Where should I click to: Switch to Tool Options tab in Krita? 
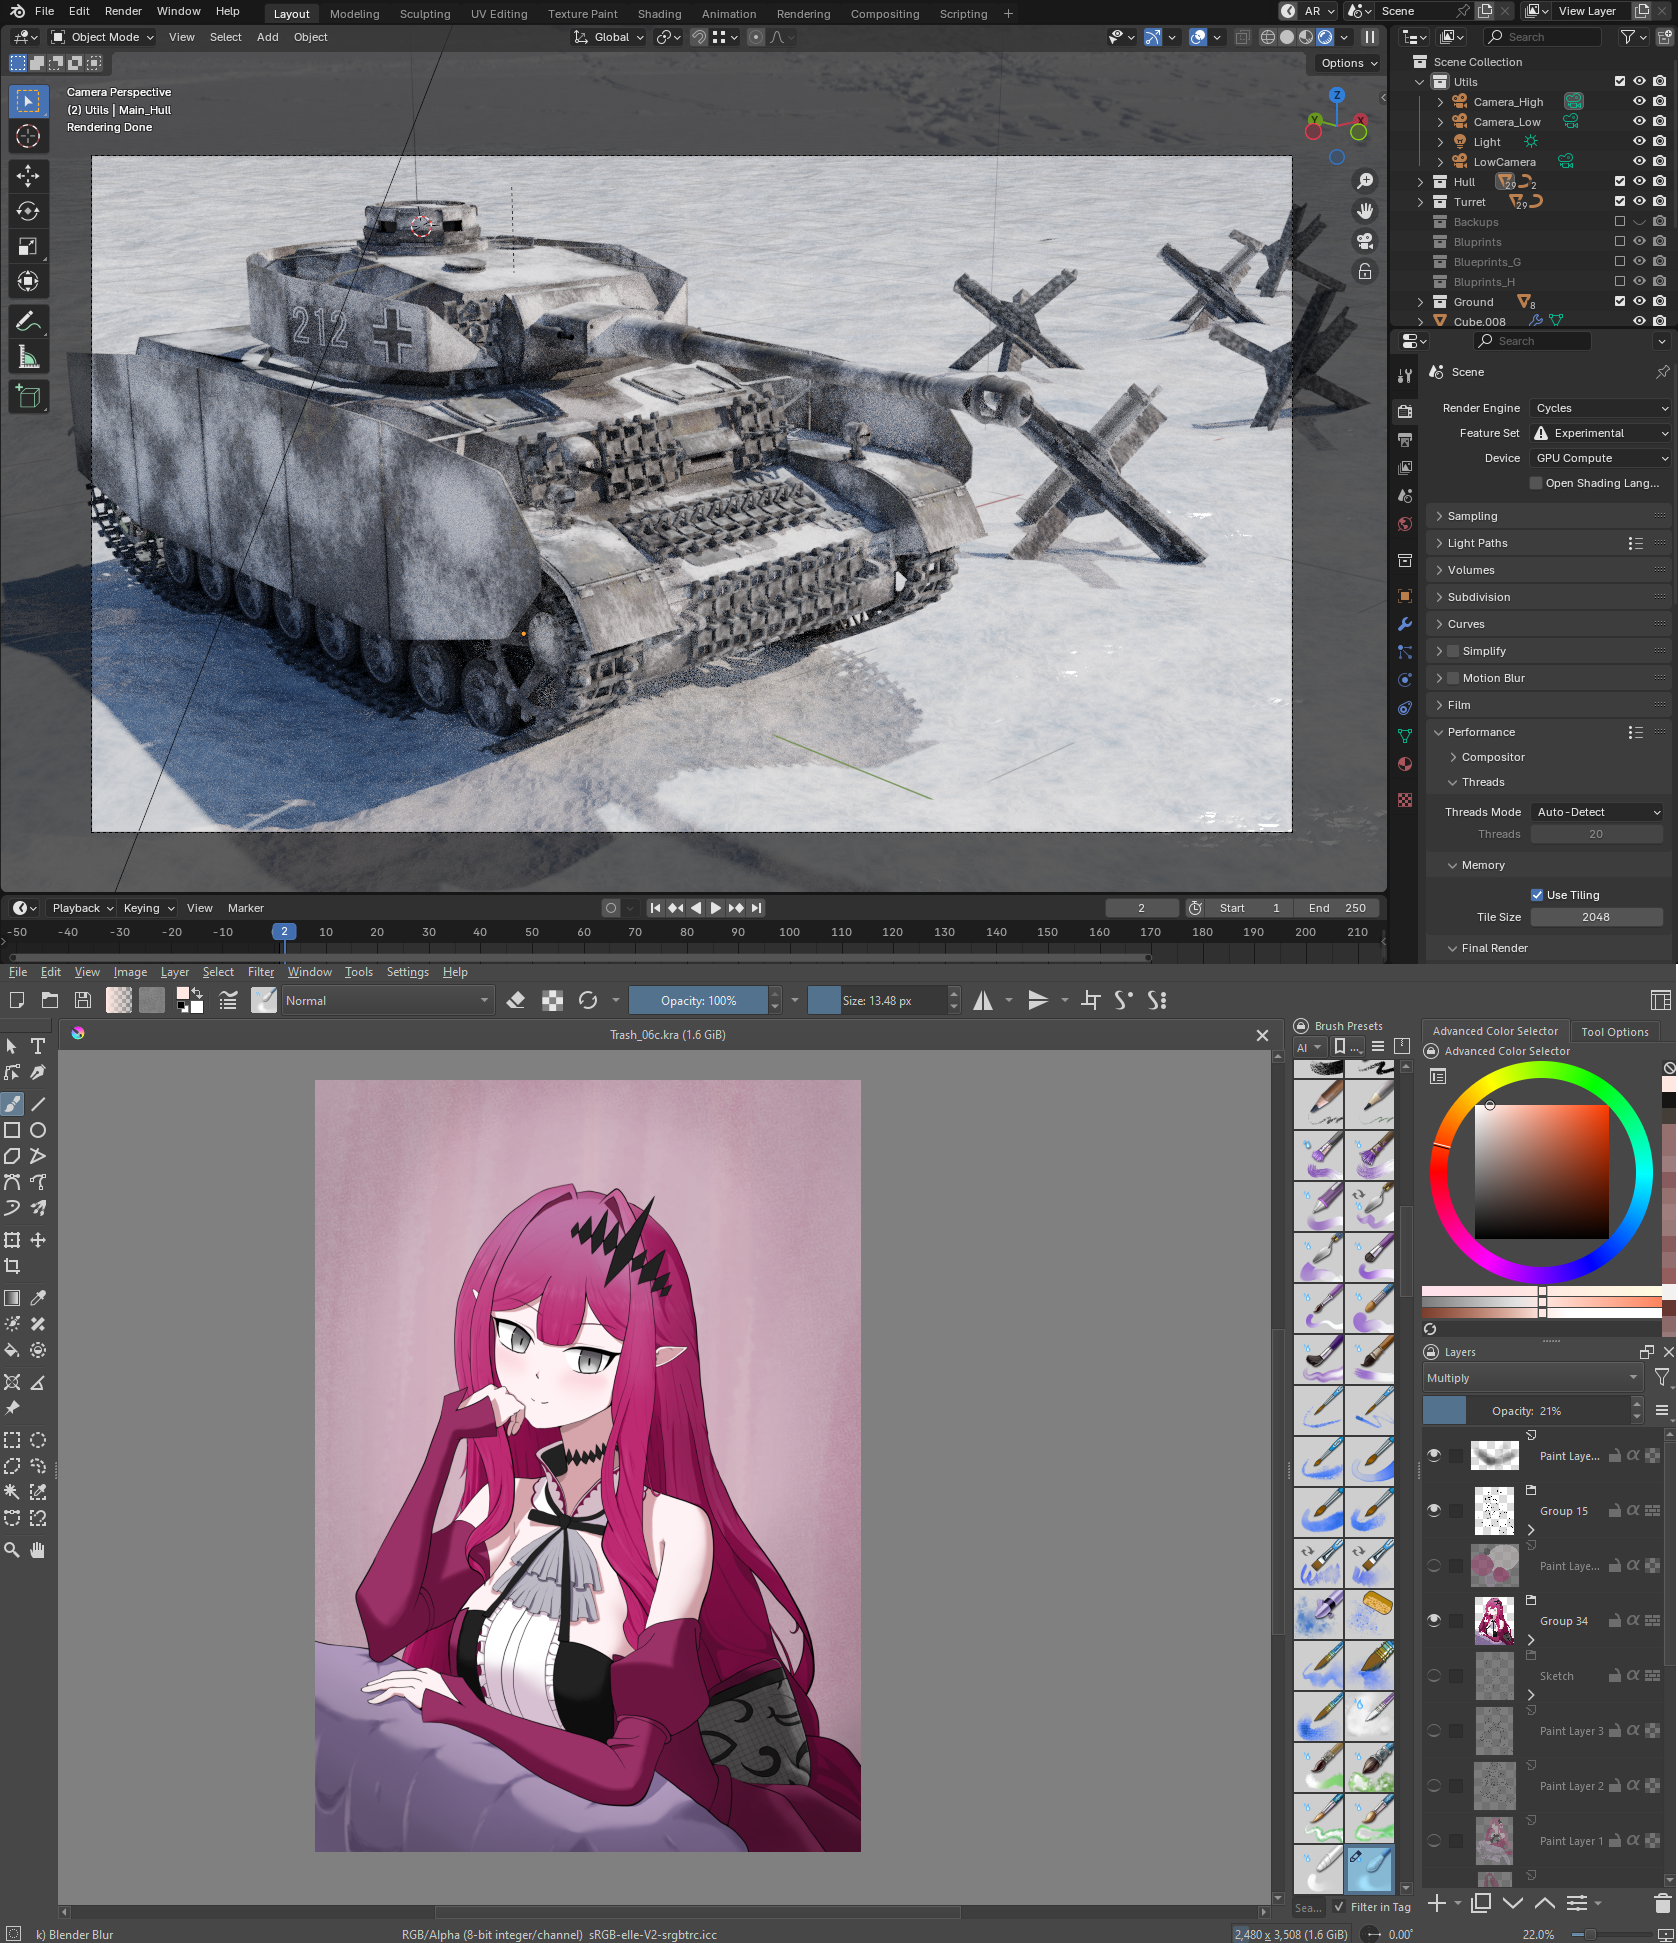[x=1615, y=1031]
